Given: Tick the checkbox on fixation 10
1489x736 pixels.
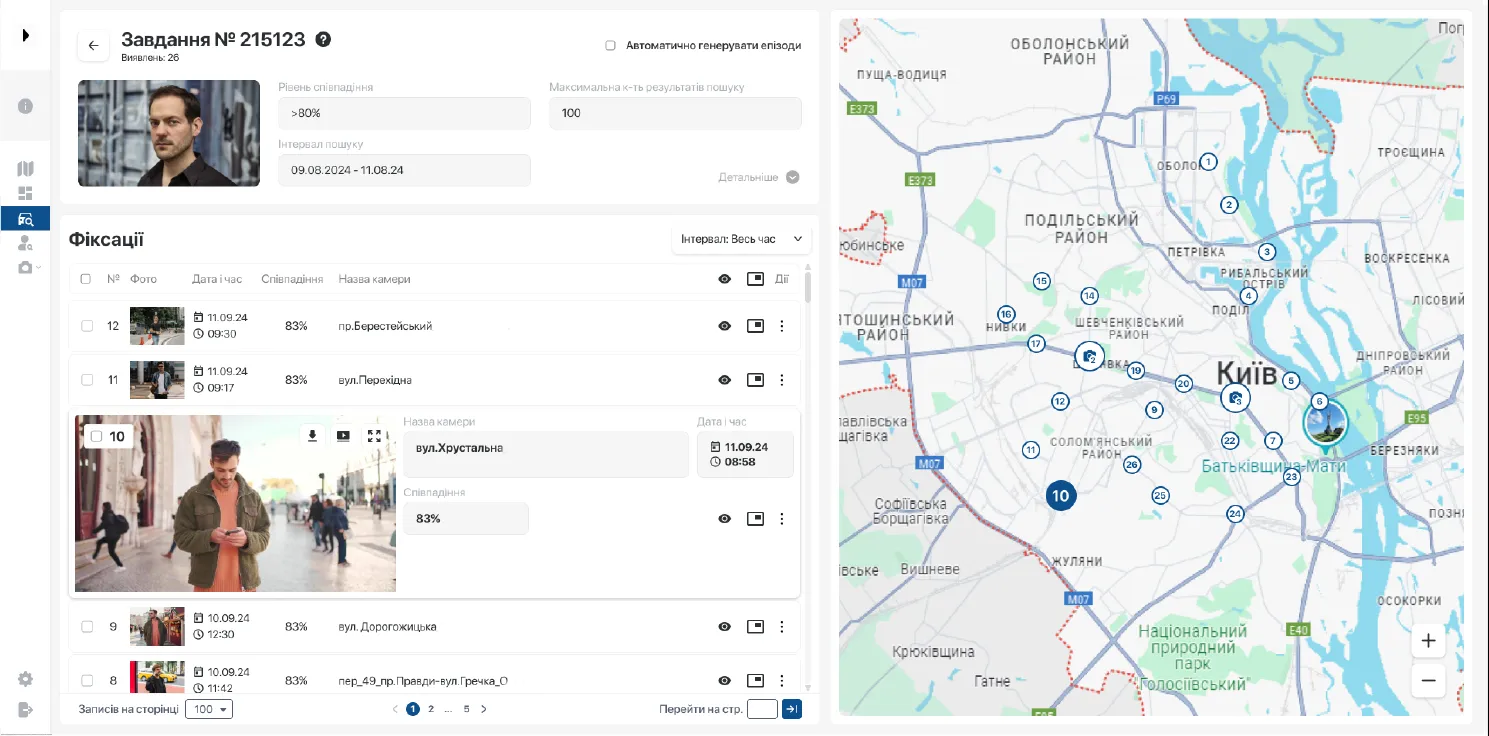Looking at the screenshot, I should tap(96, 436).
